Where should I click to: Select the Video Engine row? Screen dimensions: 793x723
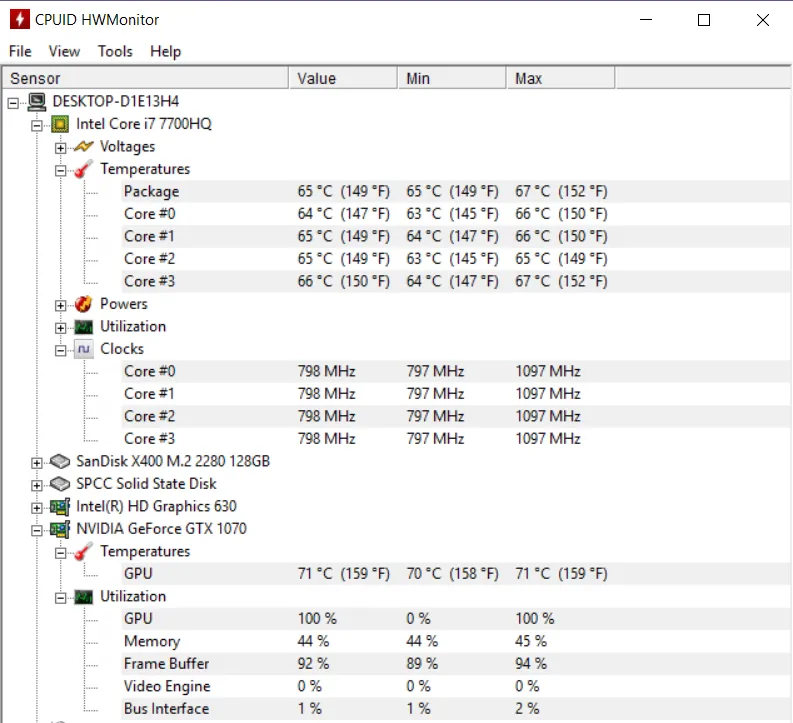[x=456, y=687]
